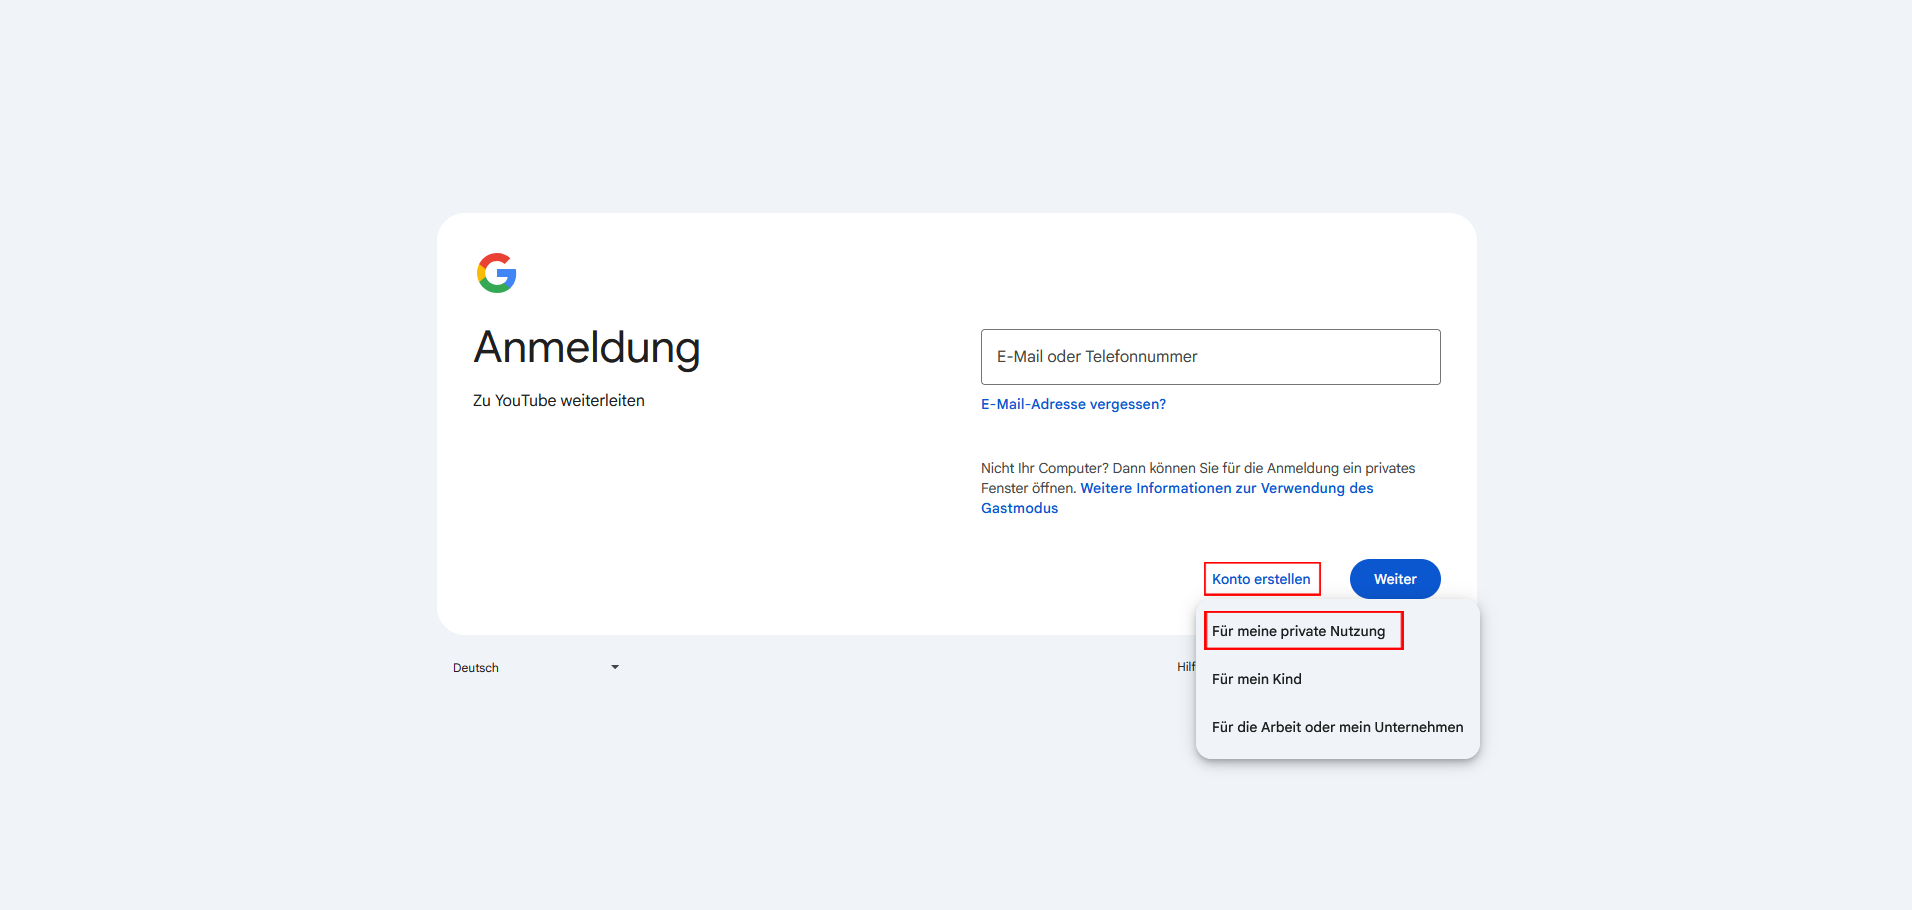1912x910 pixels.
Task: Focus the E-Mail oder Telefonnummer field
Action: 1210,357
